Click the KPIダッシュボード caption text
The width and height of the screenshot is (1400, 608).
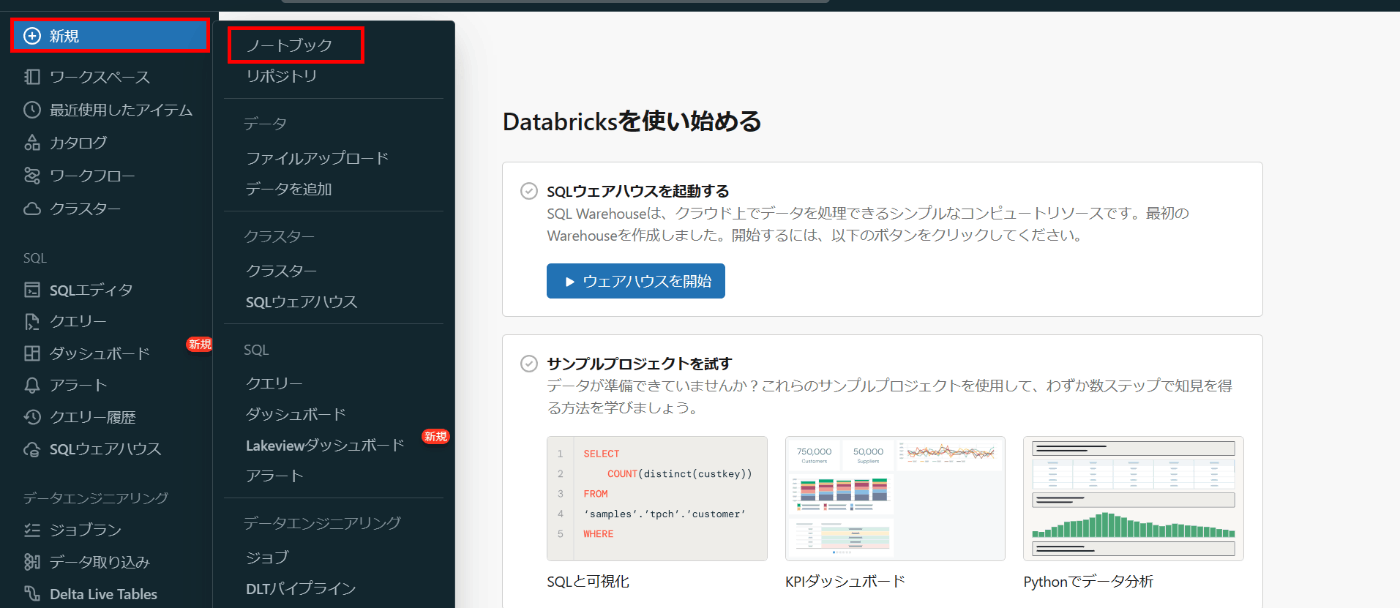[845, 581]
